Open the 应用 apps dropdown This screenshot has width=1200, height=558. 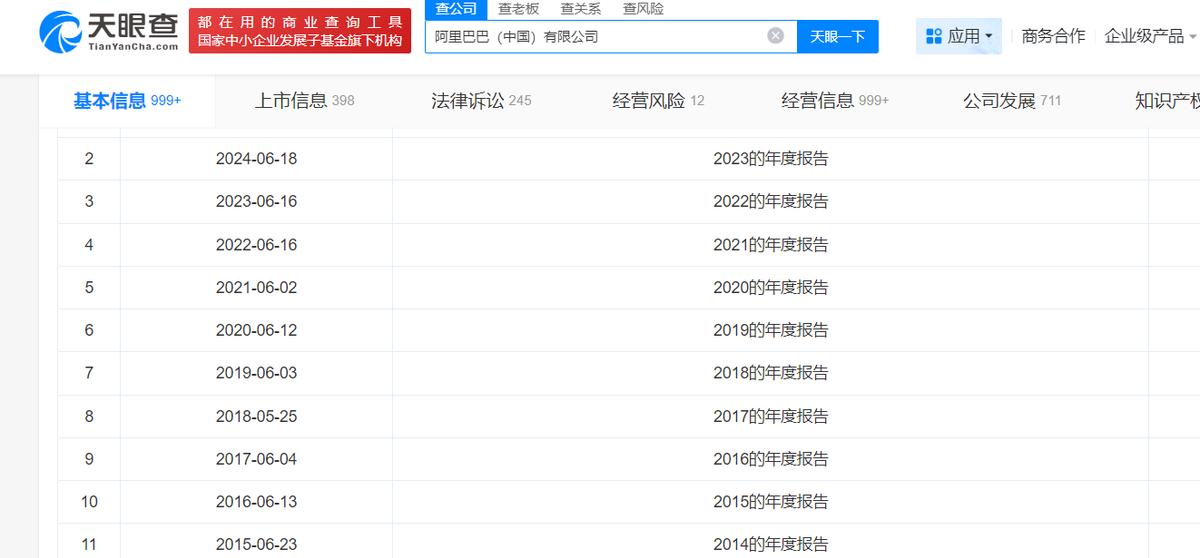(959, 36)
